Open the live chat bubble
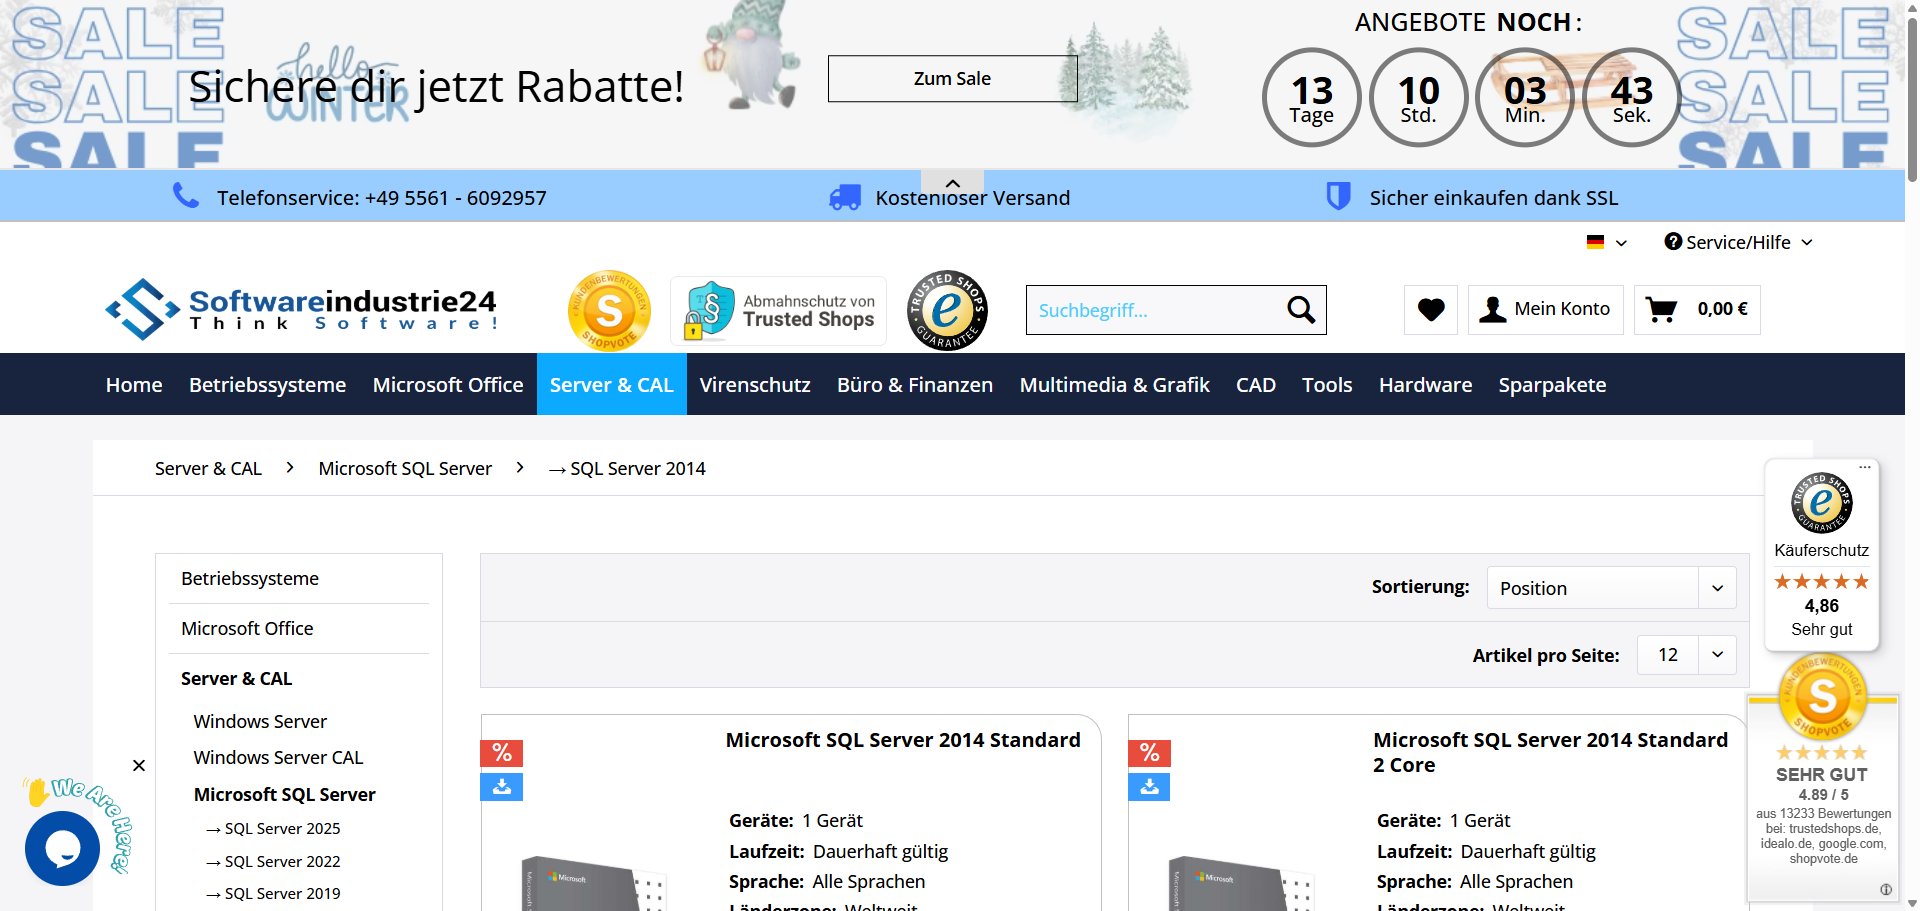Viewport: 1920px width, 911px height. 62,848
